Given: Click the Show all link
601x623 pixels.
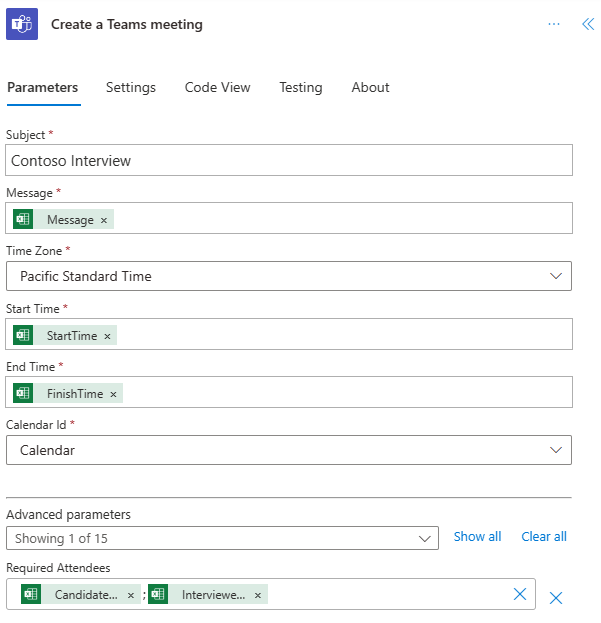Looking at the screenshot, I should click(x=477, y=537).
